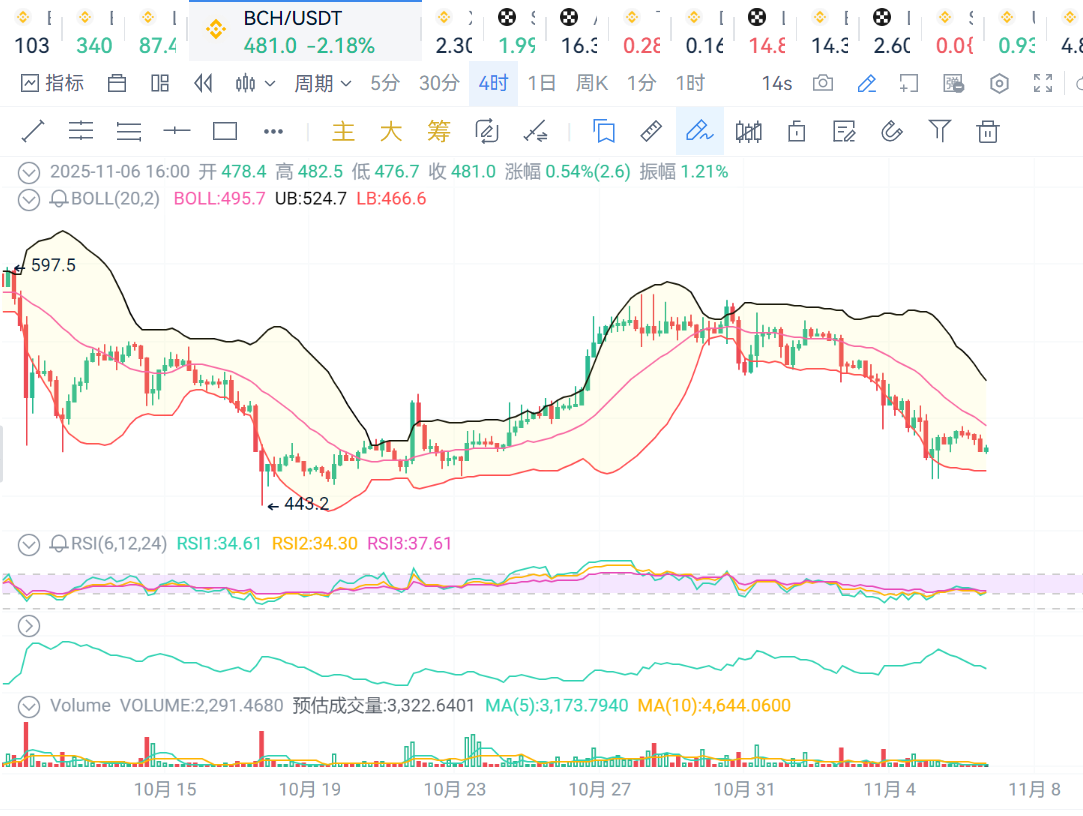
Task: Toggle the freehand brush drawing mode
Action: click(699, 131)
